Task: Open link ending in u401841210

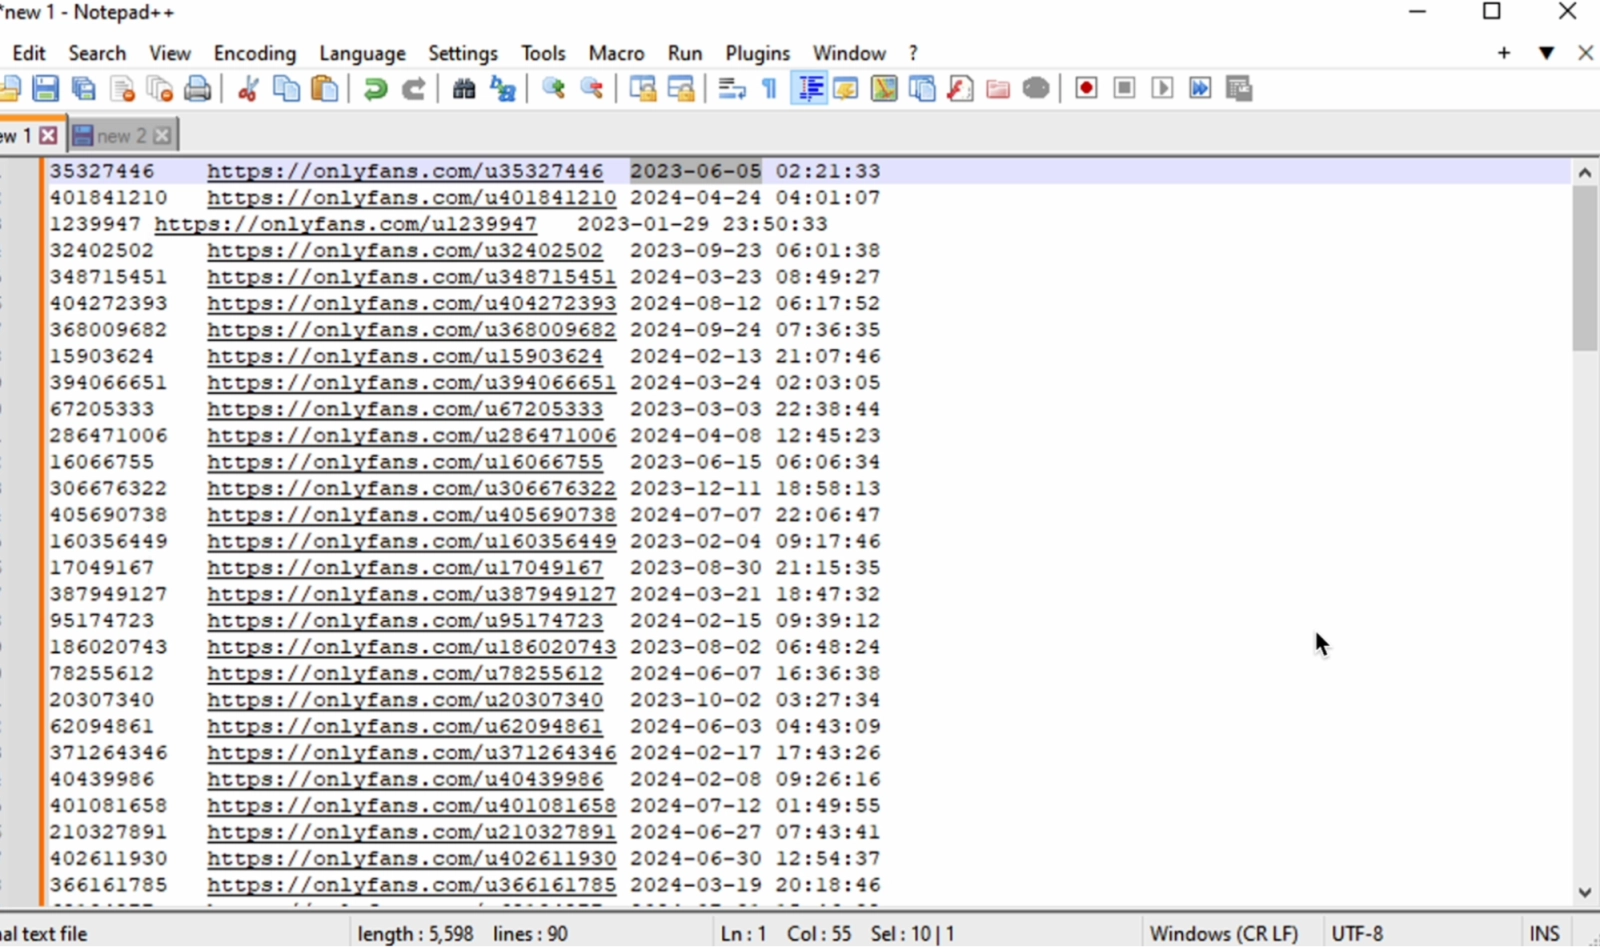Action: [411, 198]
